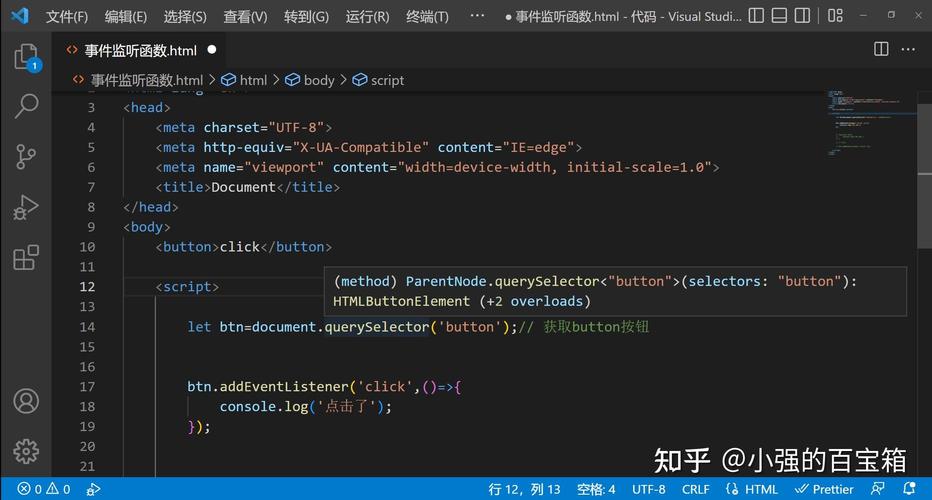Click the <title> tag on line 7
932x500 pixels.
tap(183, 187)
